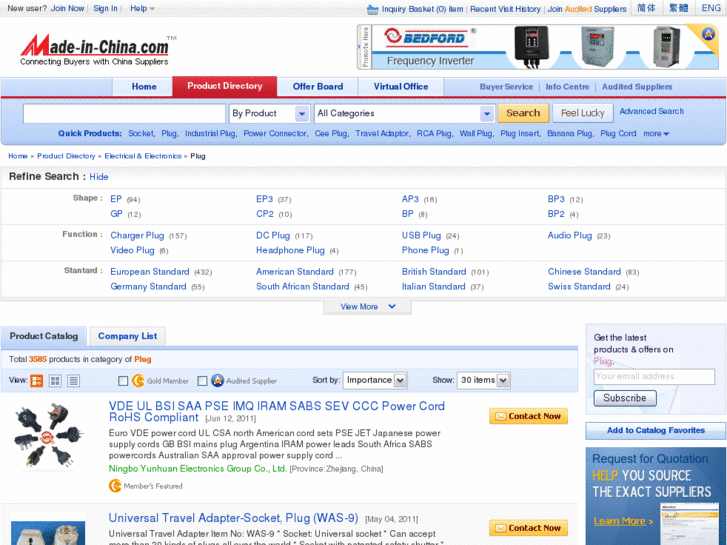
Task: Click Add to Catalog Favorites
Action: click(x=656, y=430)
